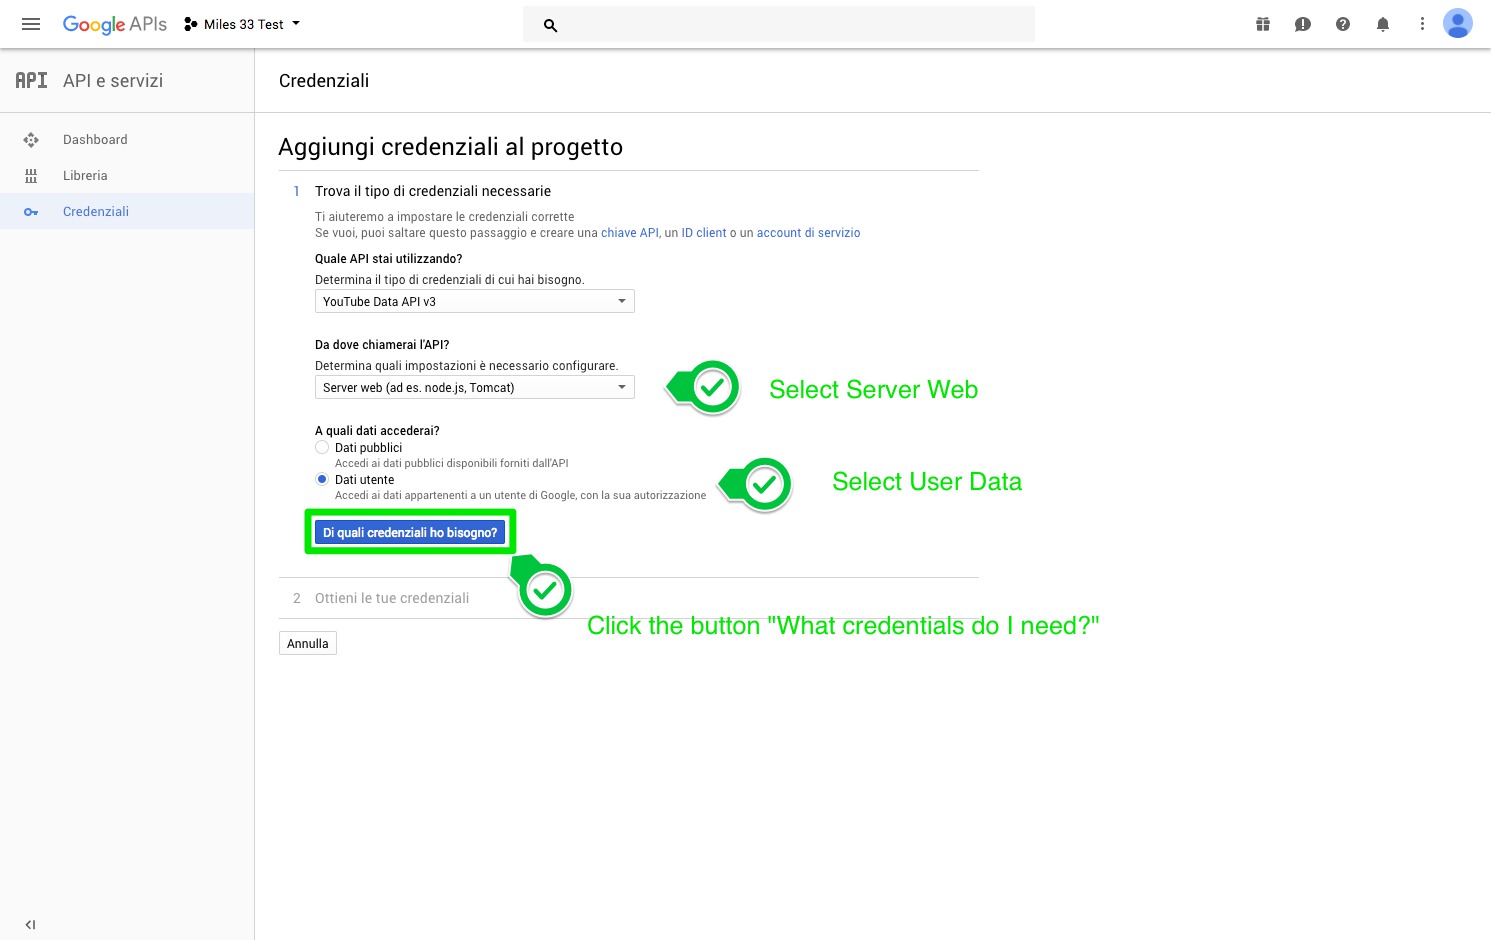The image size is (1491, 940).
Task: Collapse the sidebar with bottom arrow
Action: click(30, 925)
